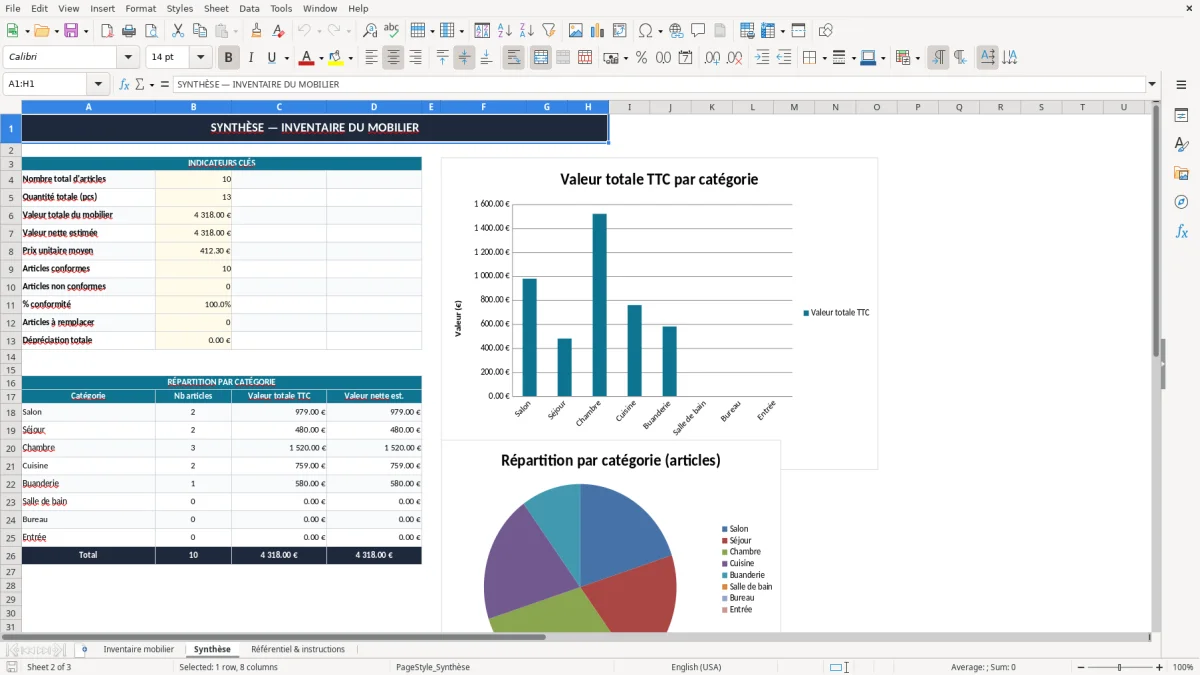Image resolution: width=1200 pixels, height=675 pixels.
Task: Open sidebar Properties panel
Action: pos(1181,116)
